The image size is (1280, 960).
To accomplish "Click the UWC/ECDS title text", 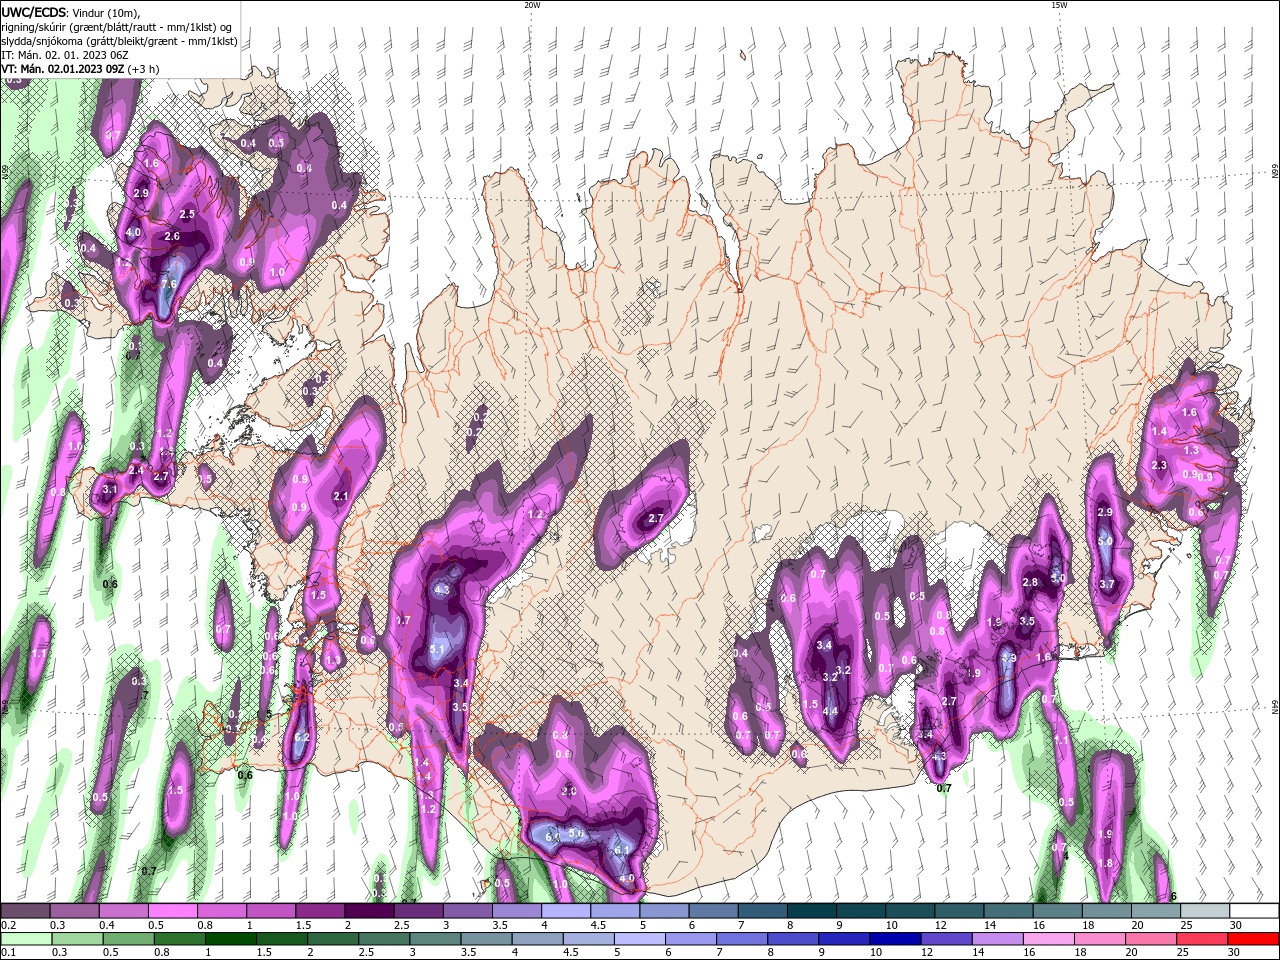I will point(35,12).
